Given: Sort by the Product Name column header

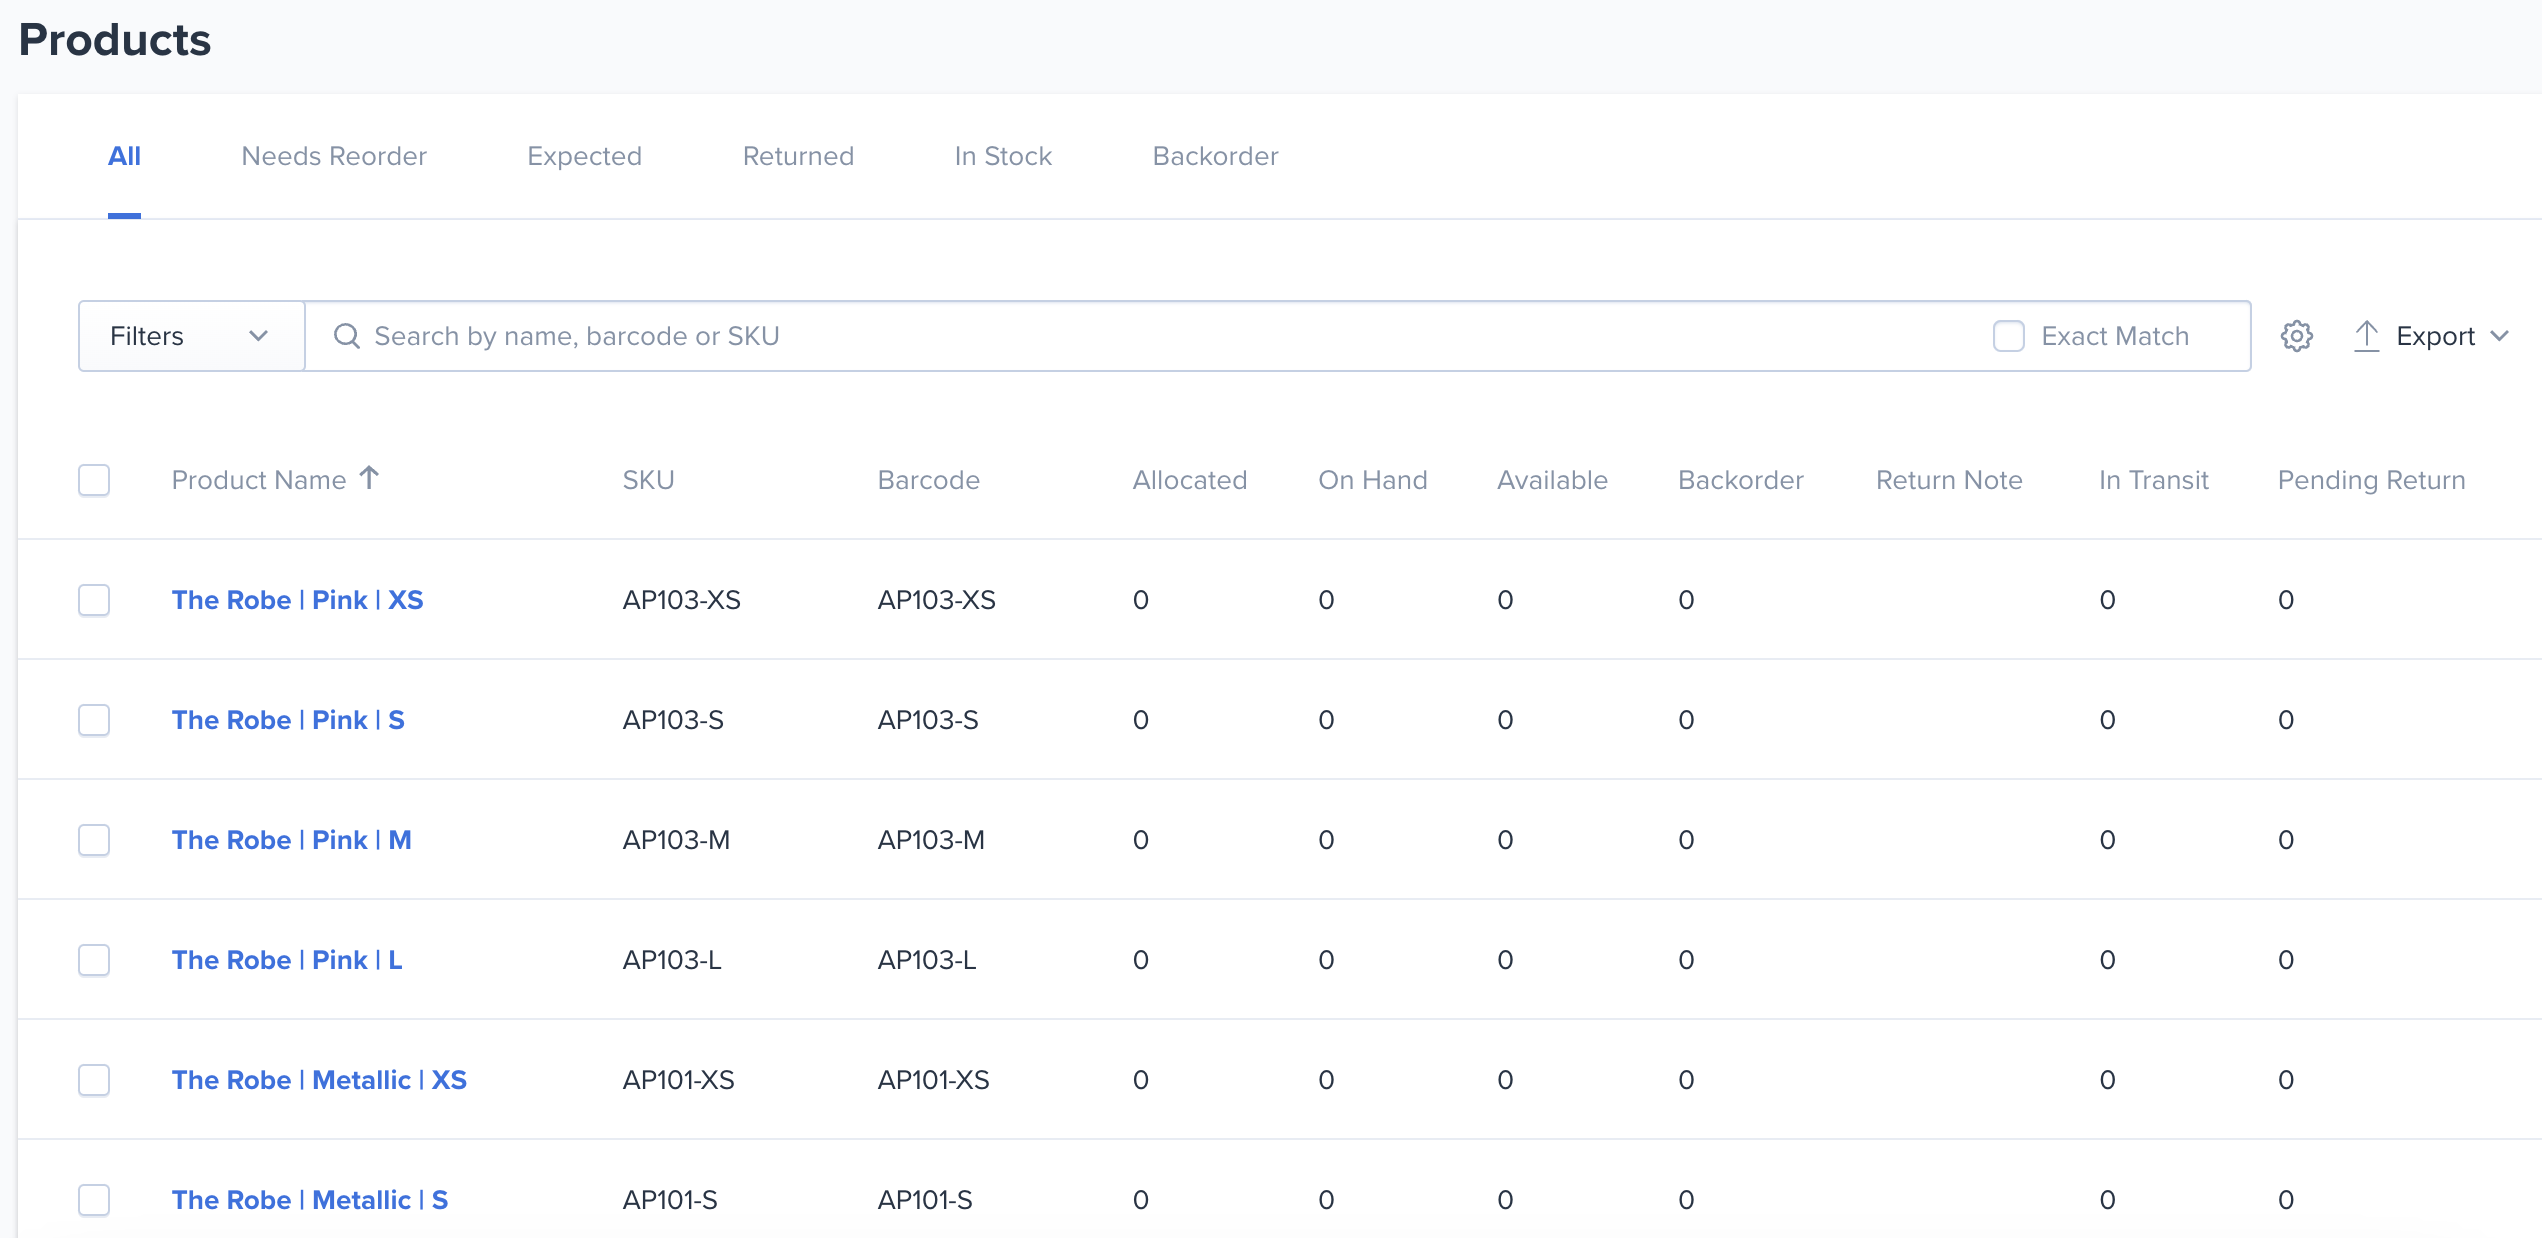Looking at the screenshot, I should coord(259,480).
